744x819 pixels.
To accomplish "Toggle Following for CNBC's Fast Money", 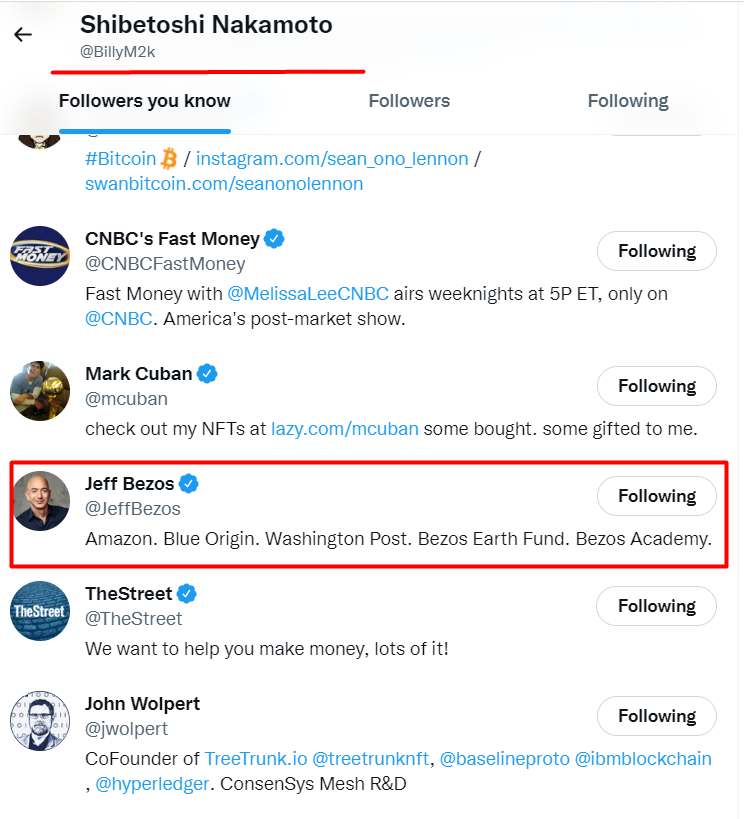I will click(x=656, y=251).
